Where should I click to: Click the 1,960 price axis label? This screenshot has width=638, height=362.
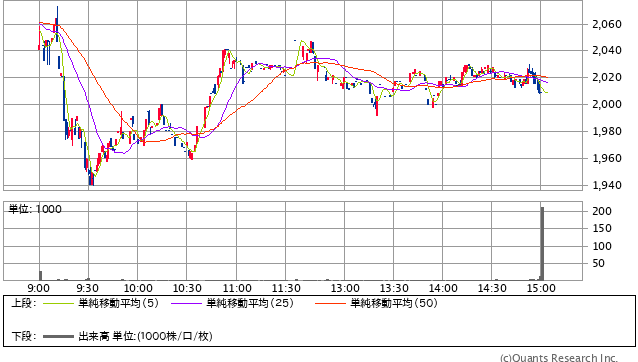tap(607, 158)
